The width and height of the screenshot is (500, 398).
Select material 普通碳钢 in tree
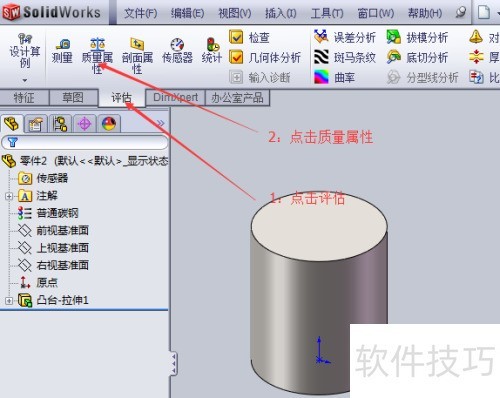(x=48, y=213)
